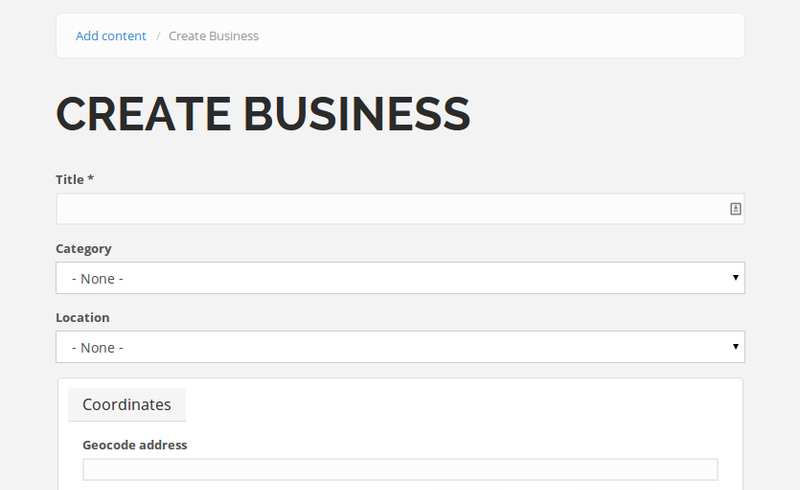800x490 pixels.
Task: Click the Title field label
Action: click(70, 179)
